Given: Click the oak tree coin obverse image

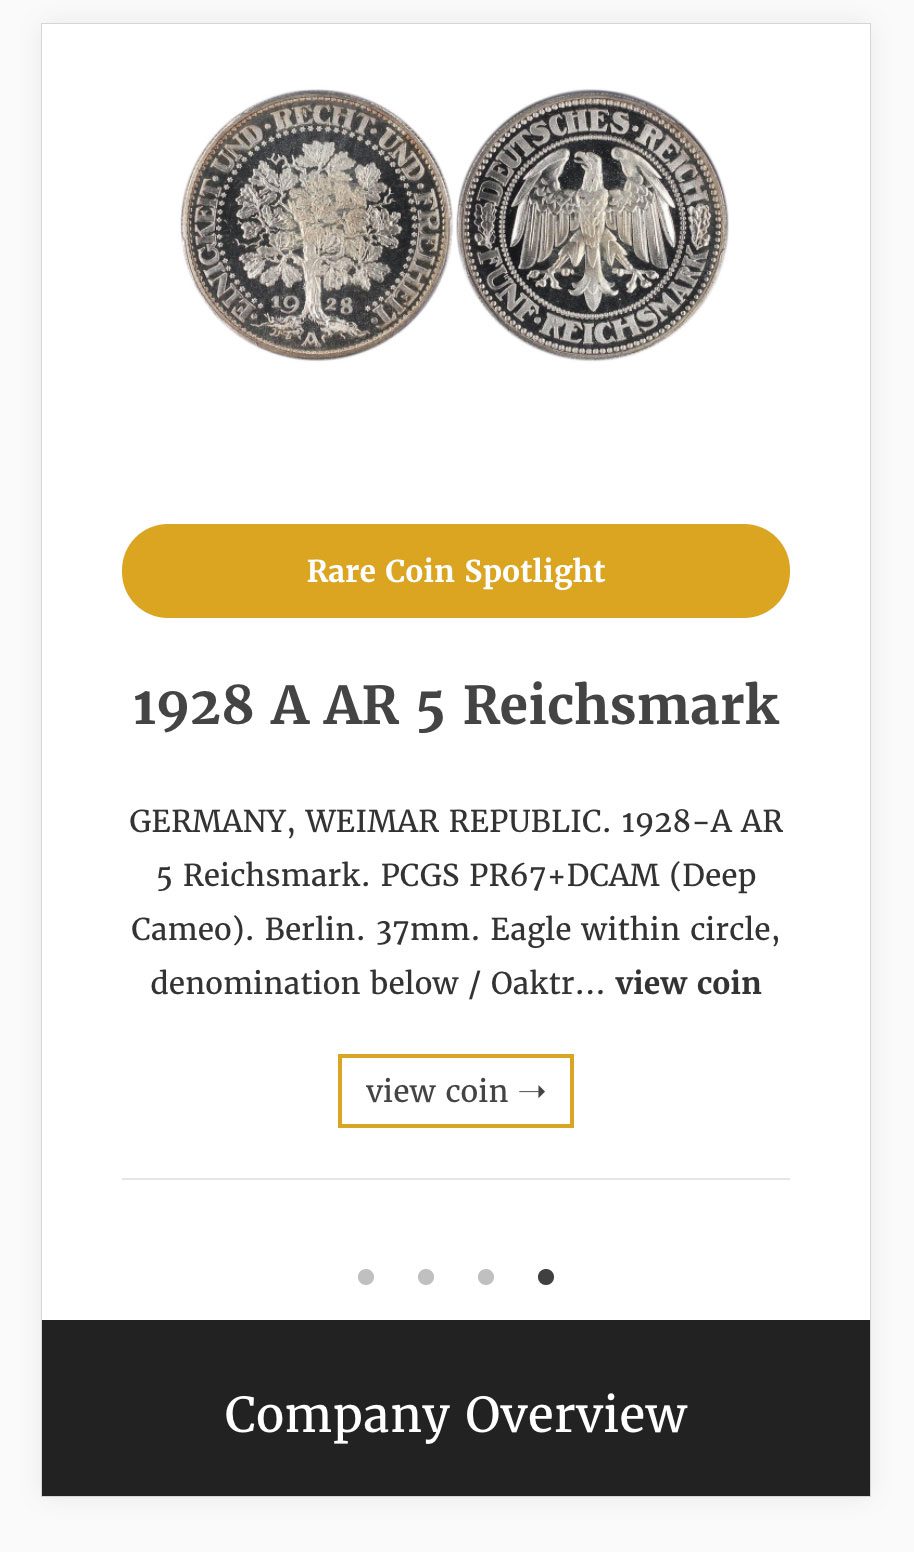Looking at the screenshot, I should click(x=317, y=224).
